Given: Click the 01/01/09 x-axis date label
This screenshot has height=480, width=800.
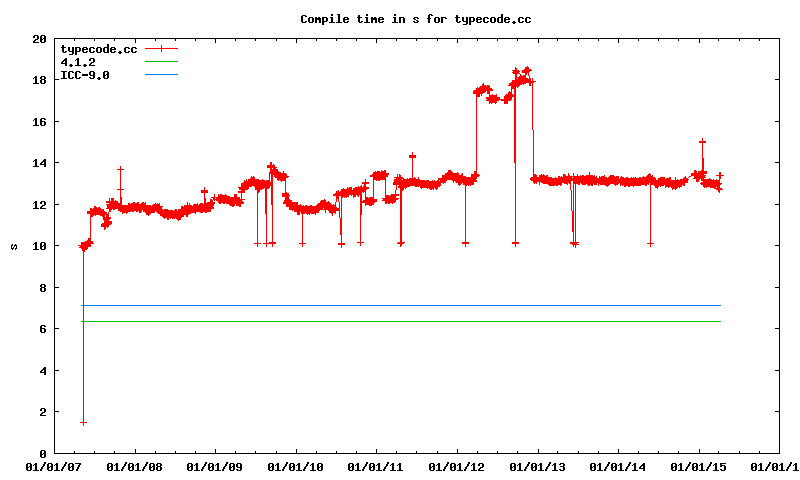Looking at the screenshot, I should [215, 466].
